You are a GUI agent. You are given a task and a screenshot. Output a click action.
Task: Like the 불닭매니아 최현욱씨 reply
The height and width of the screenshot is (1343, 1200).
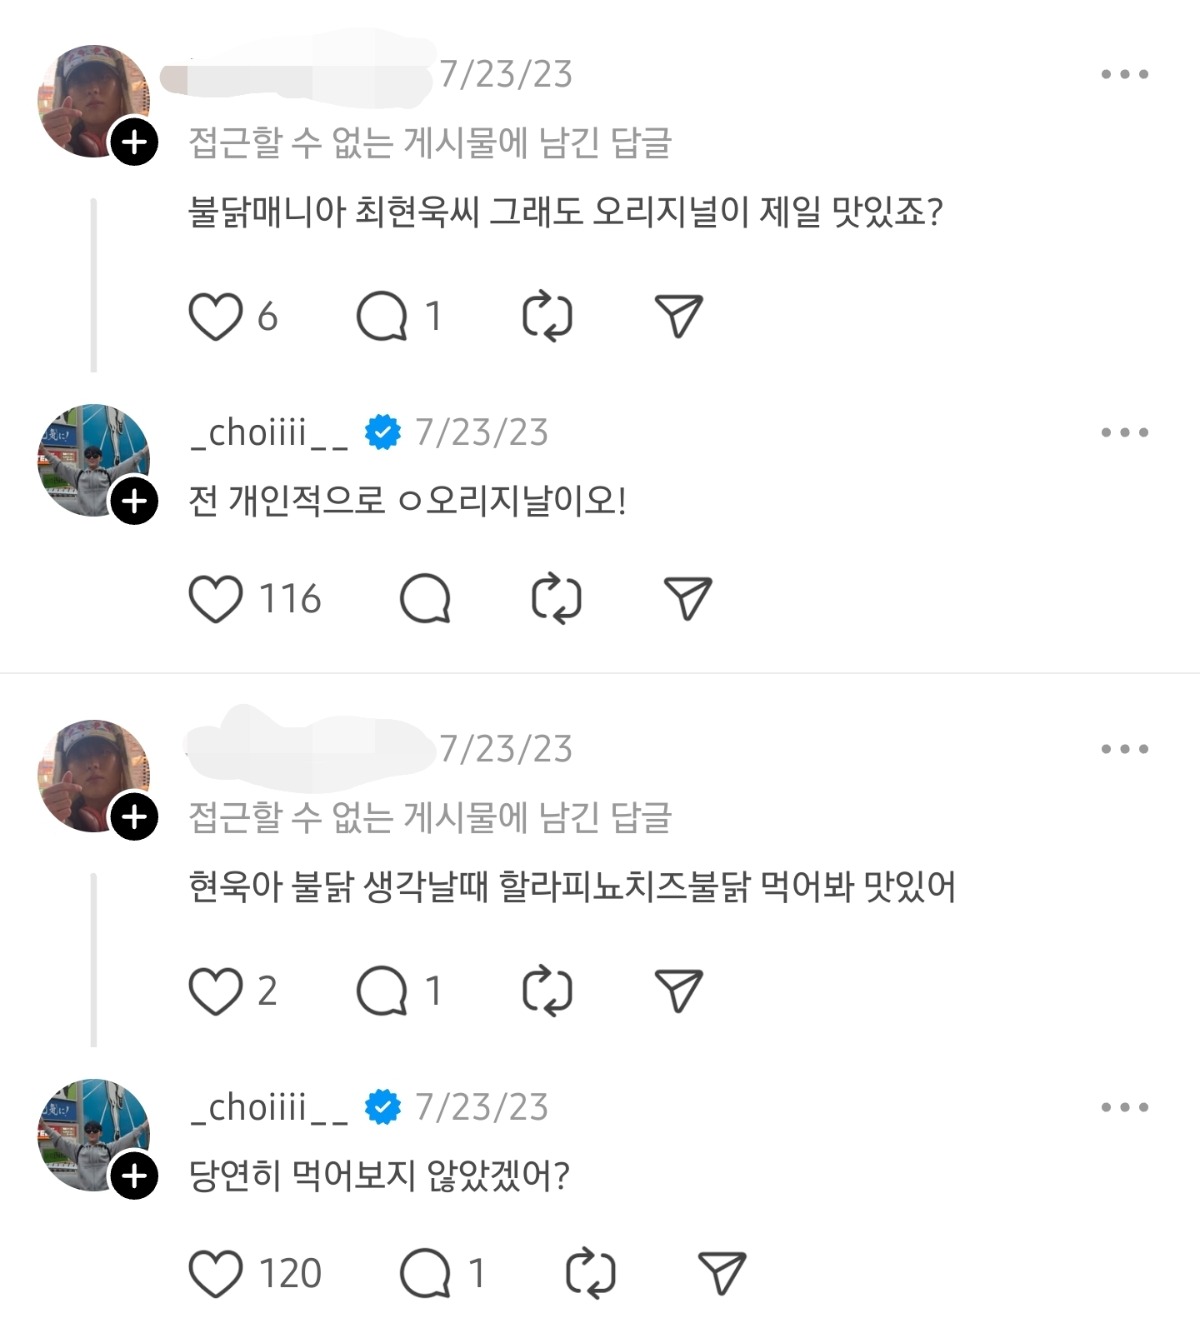216,316
